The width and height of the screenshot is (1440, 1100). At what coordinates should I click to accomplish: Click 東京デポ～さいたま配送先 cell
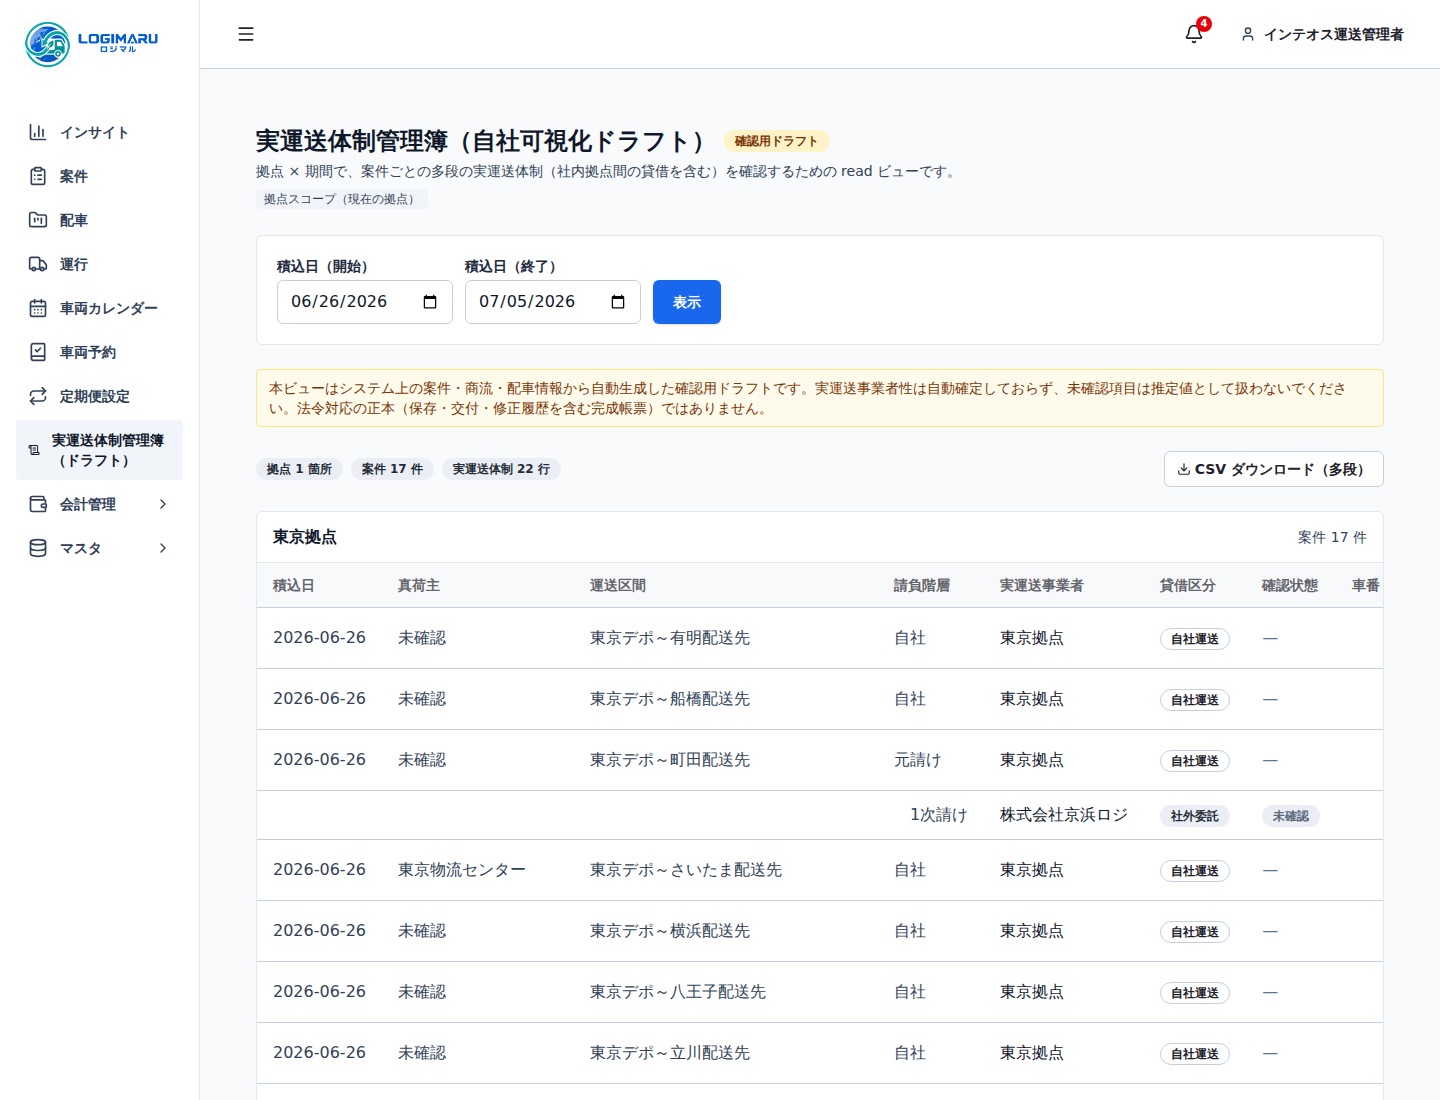tap(686, 870)
